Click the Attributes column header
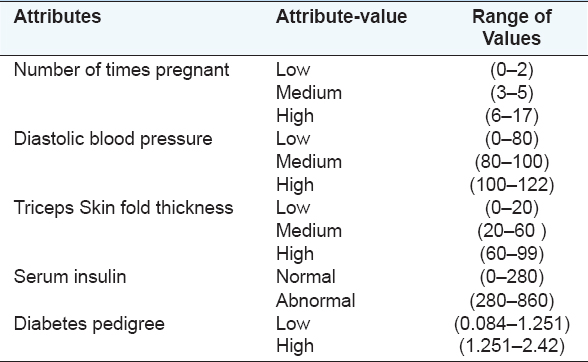588x362 pixels. click(x=57, y=17)
